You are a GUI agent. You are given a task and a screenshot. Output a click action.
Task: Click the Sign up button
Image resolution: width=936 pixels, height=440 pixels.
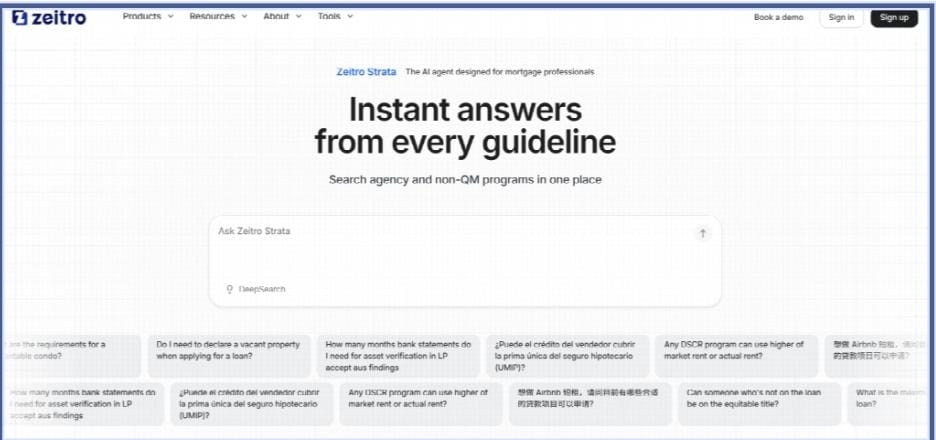(x=894, y=17)
